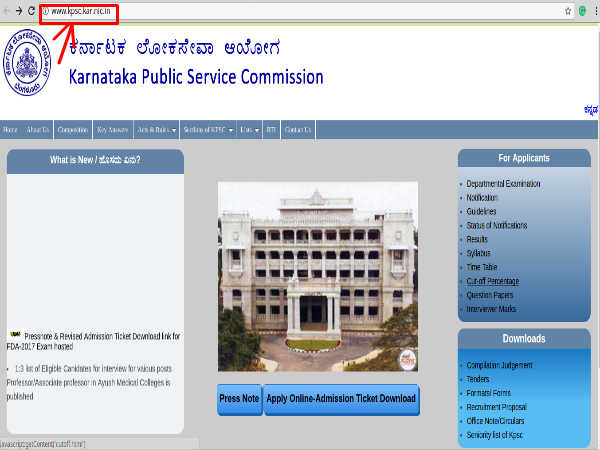The width and height of the screenshot is (600, 450).
Task: Click the site info icon before the URL
Action: click(x=46, y=11)
